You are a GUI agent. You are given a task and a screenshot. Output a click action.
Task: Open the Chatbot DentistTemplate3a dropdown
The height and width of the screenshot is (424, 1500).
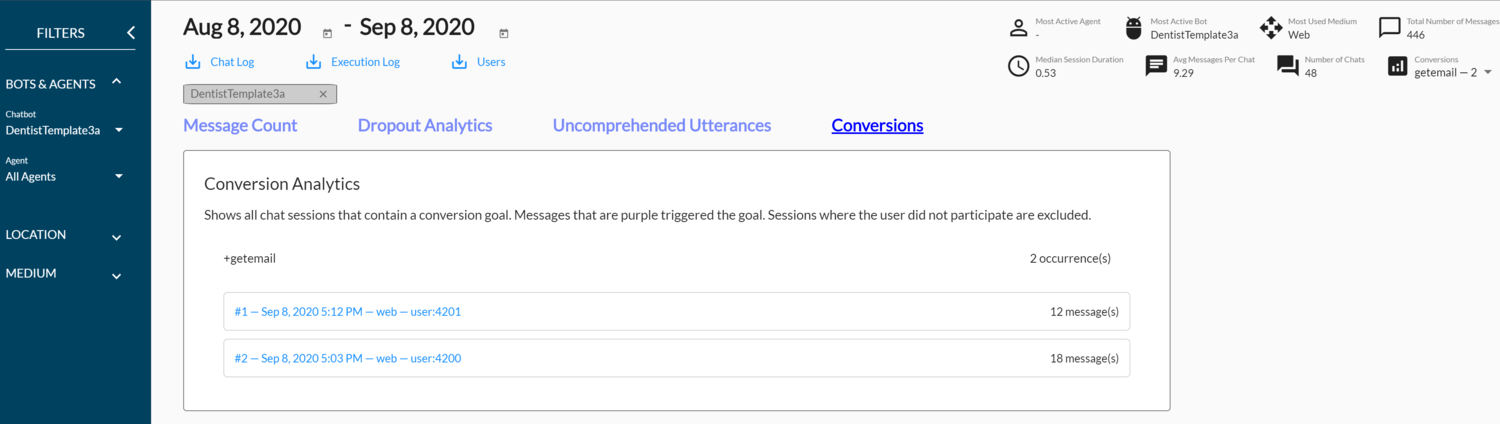pos(65,130)
